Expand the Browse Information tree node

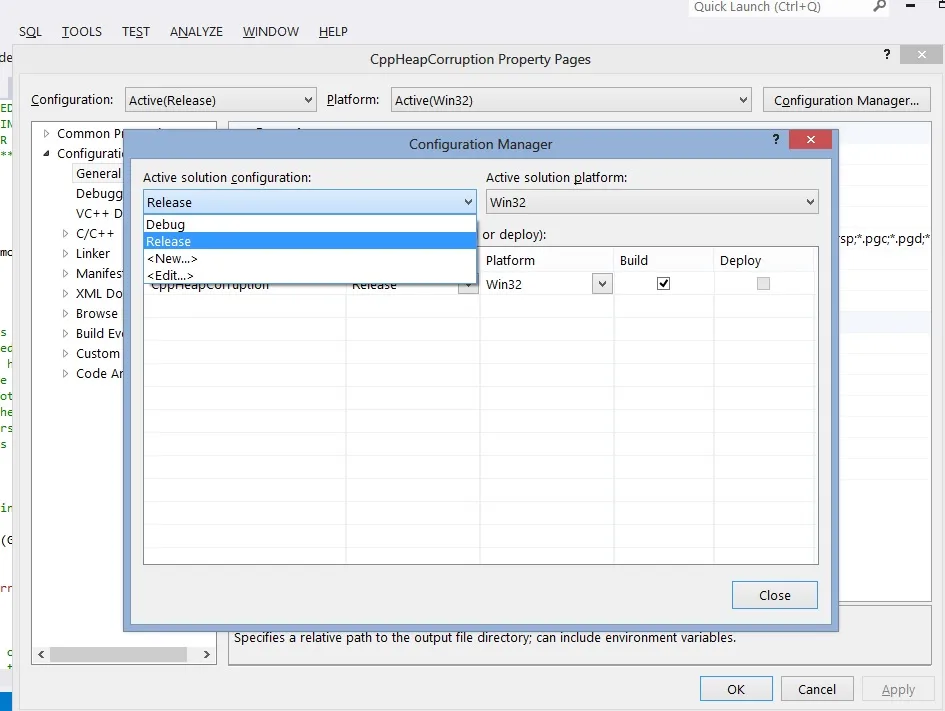[65, 313]
